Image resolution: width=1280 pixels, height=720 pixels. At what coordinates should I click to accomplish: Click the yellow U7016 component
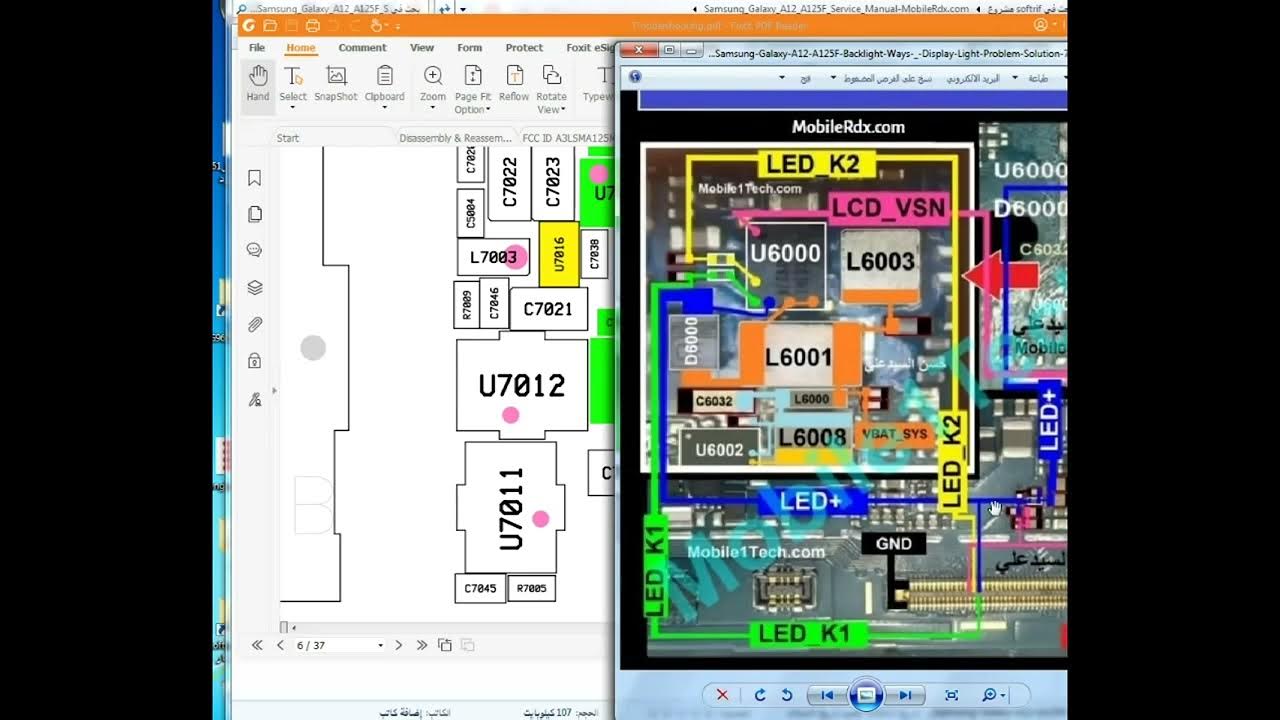558,254
